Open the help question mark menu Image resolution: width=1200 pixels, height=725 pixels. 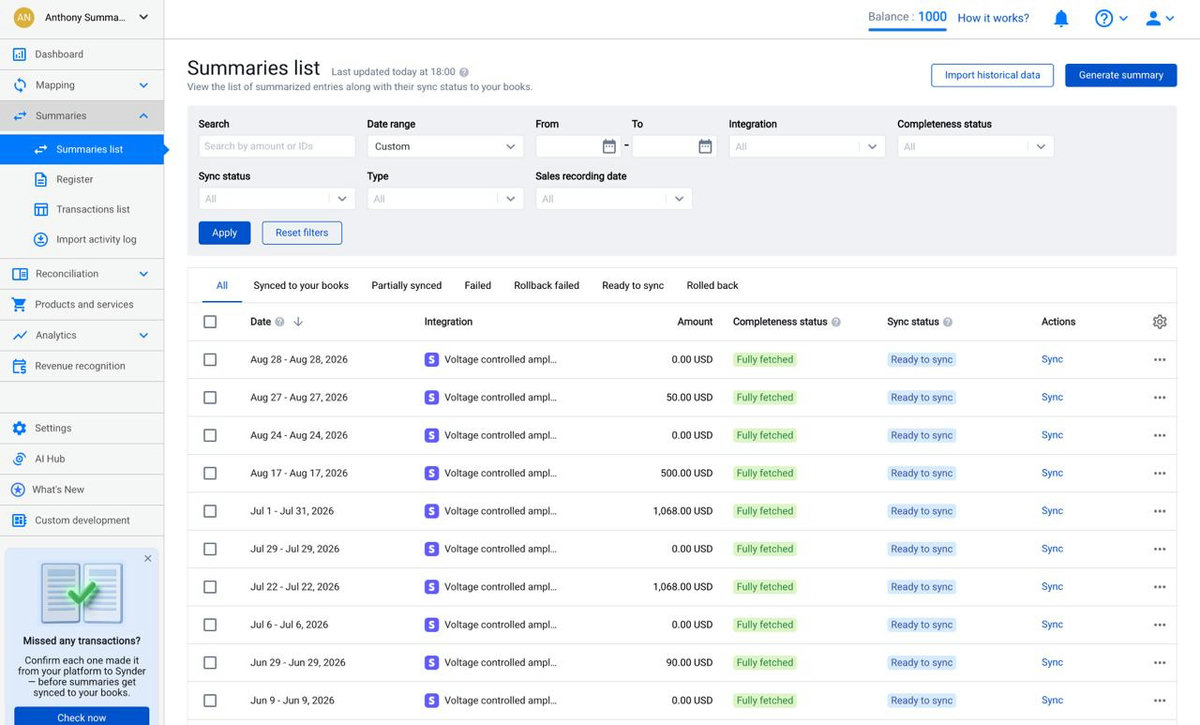1111,18
